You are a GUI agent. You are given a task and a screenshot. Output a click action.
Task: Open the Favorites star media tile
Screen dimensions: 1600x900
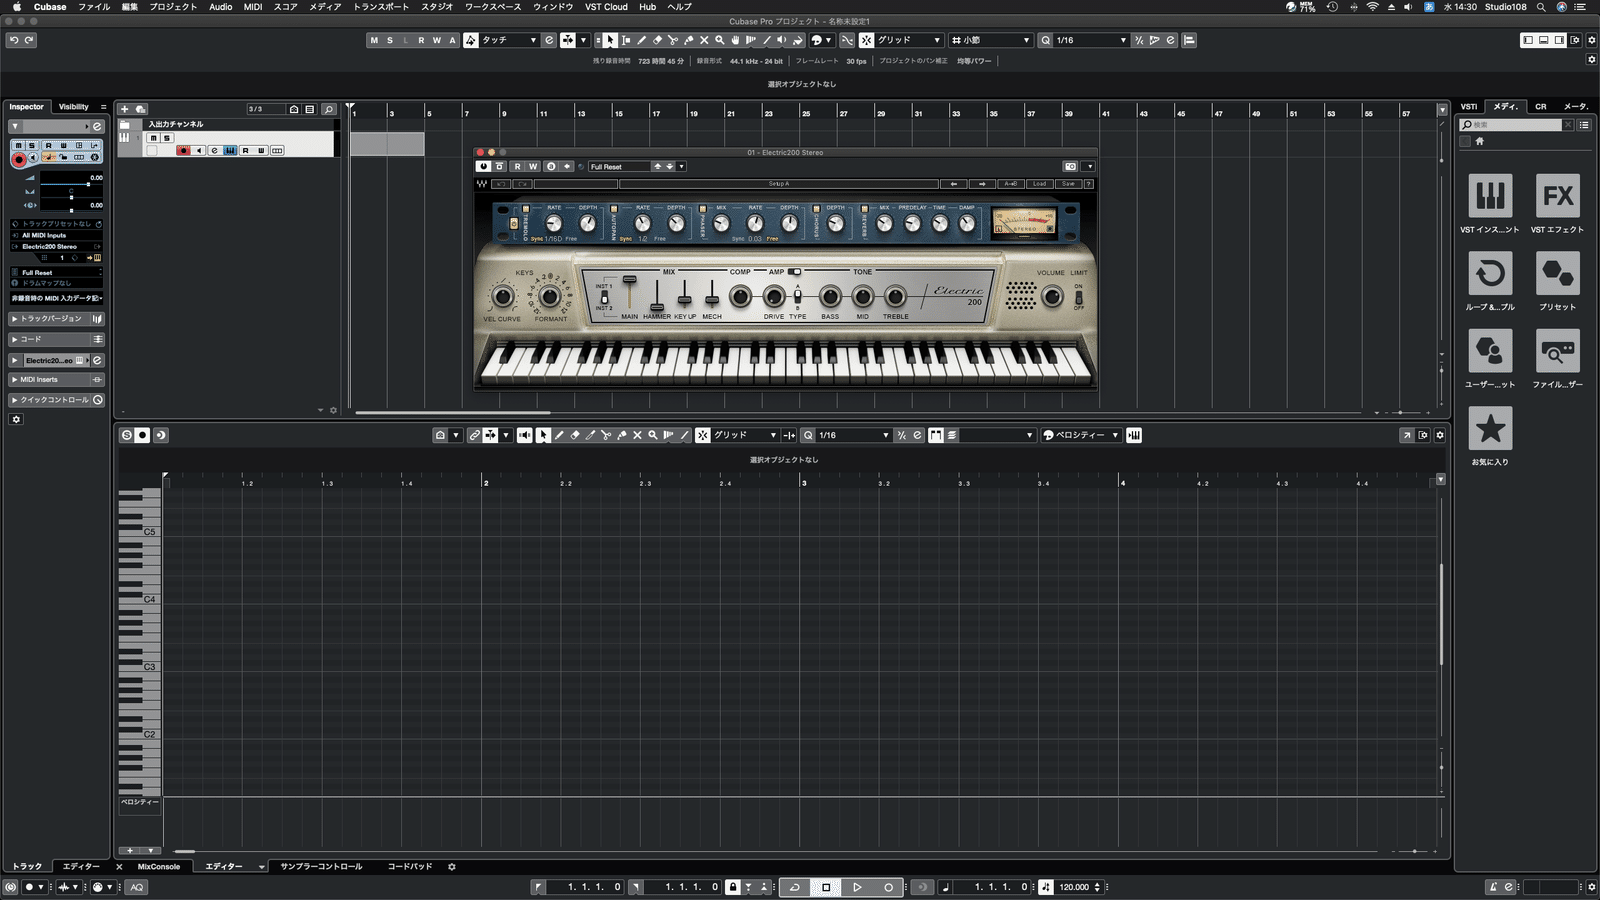pos(1490,428)
